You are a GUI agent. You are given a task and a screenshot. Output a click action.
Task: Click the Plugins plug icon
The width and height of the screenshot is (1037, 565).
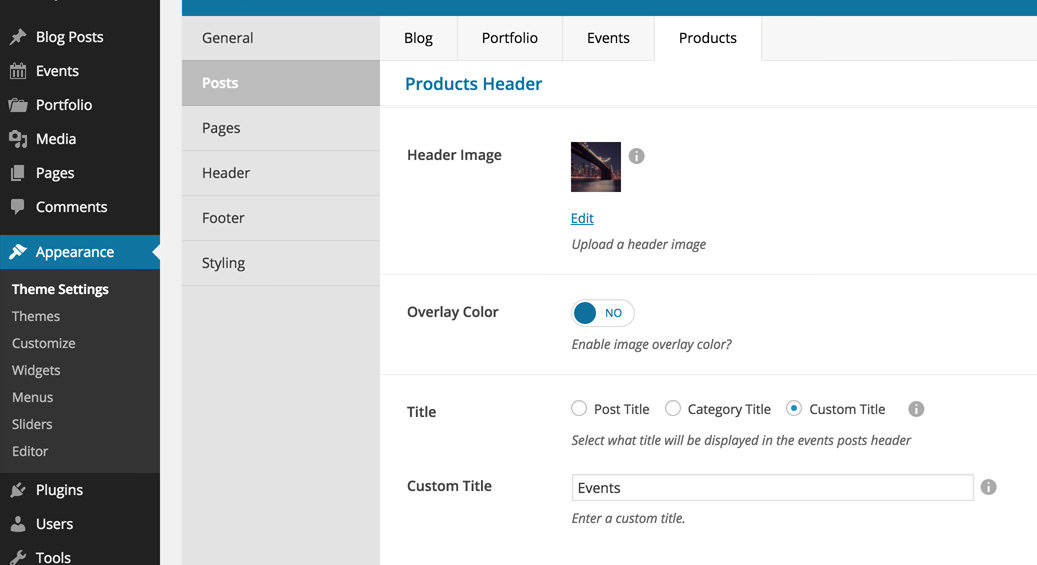click(18, 490)
